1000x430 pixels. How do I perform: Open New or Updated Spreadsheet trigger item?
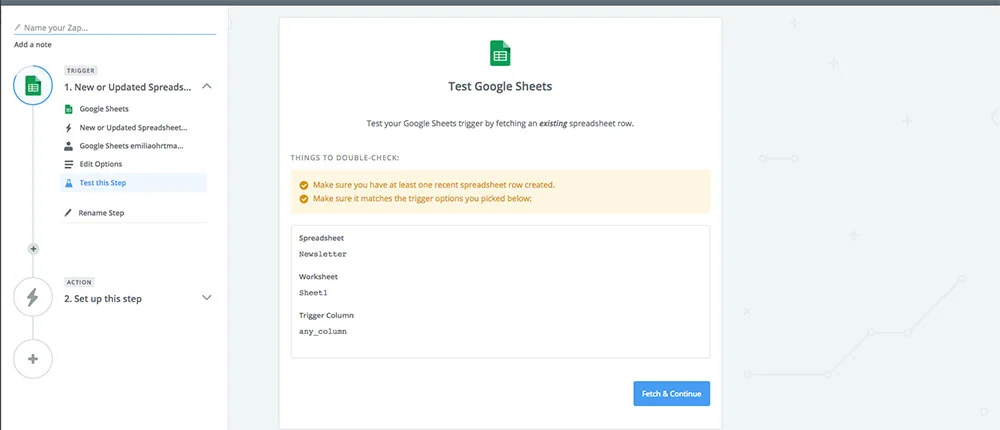(x=133, y=128)
